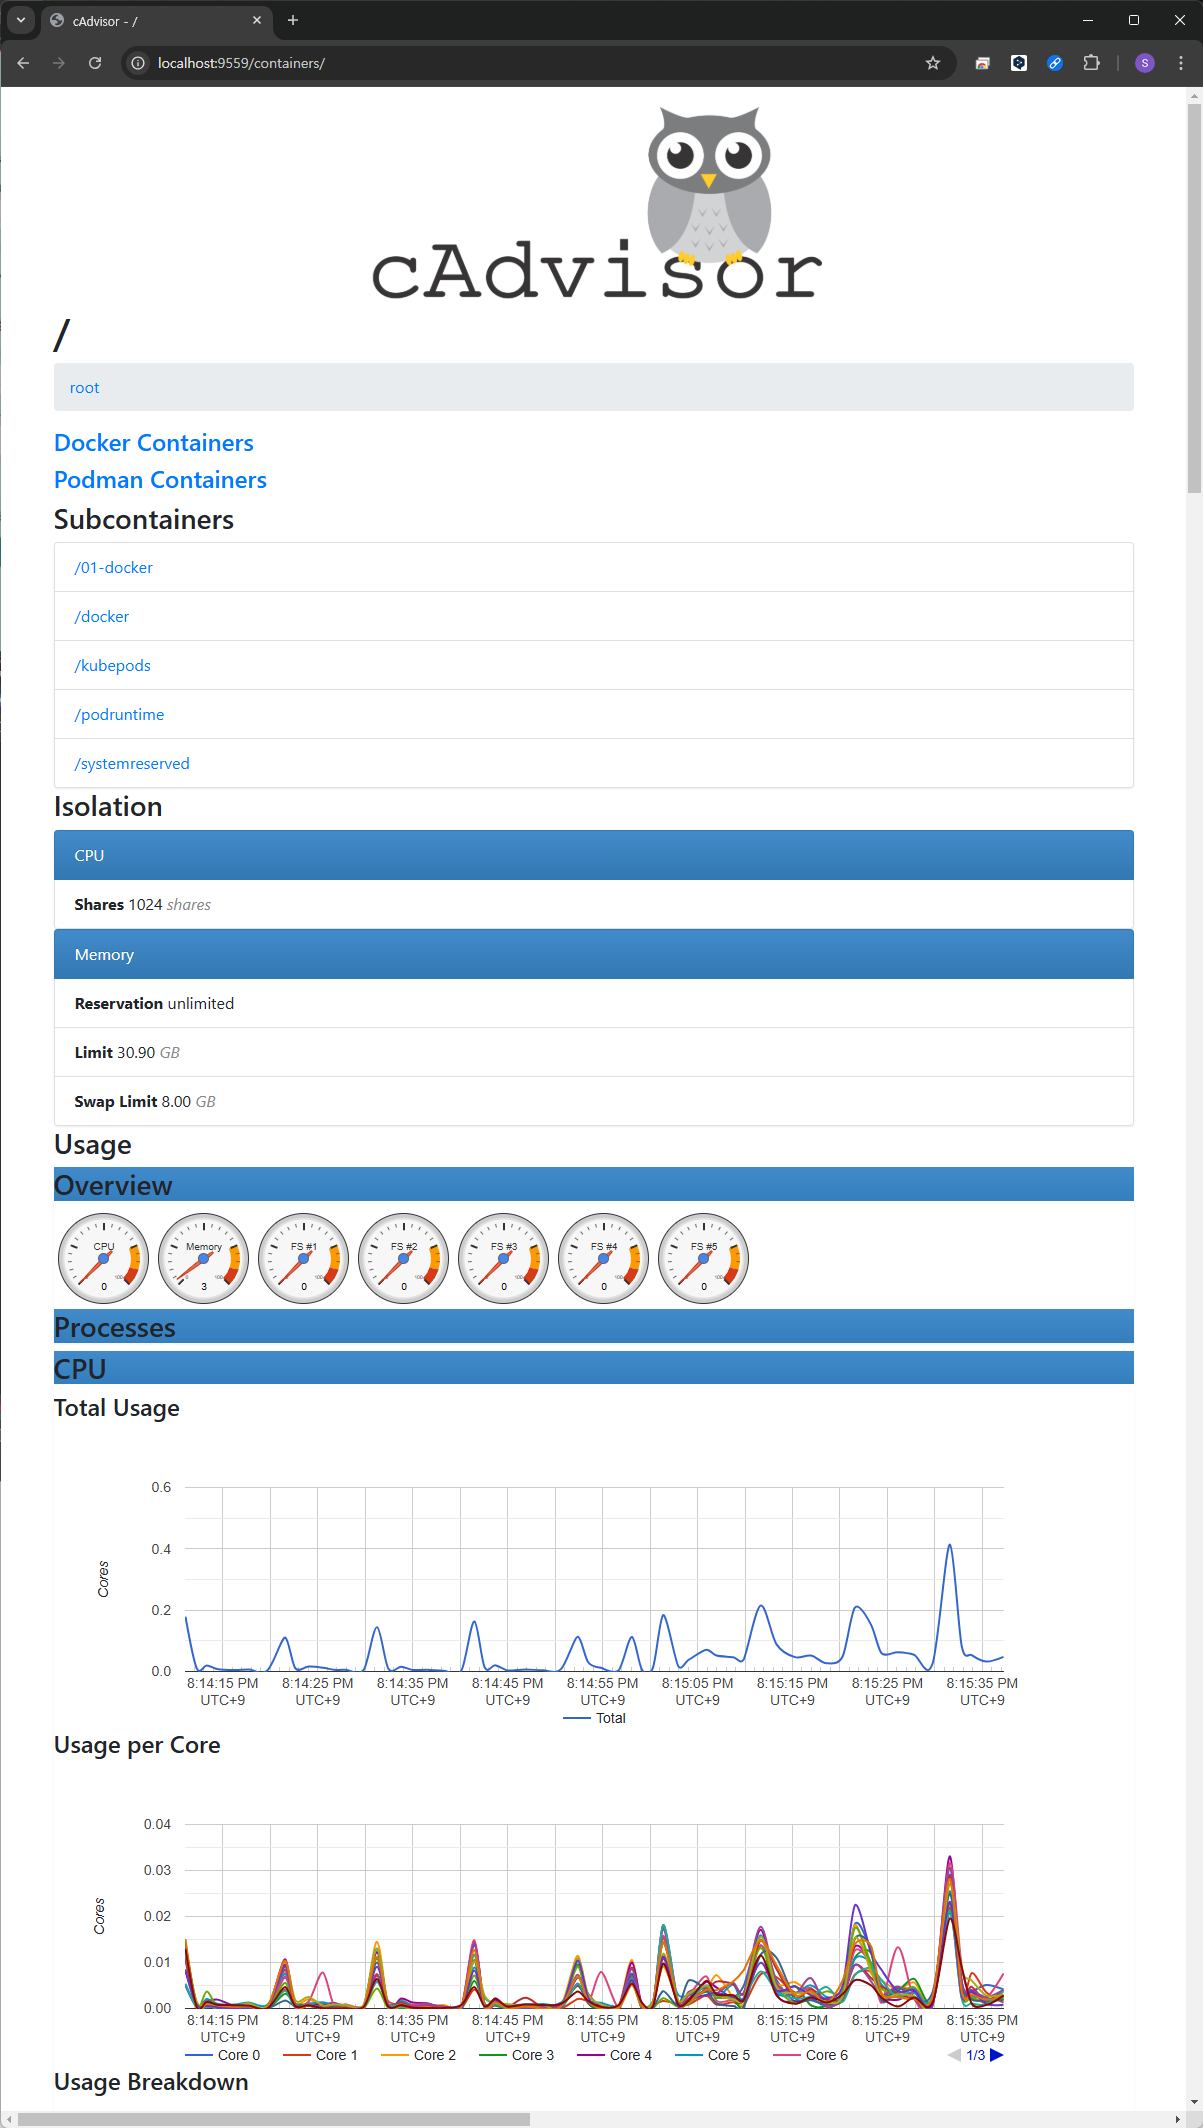Reload the cAdvisor page
The height and width of the screenshot is (2128, 1203).
pyautogui.click(x=95, y=63)
